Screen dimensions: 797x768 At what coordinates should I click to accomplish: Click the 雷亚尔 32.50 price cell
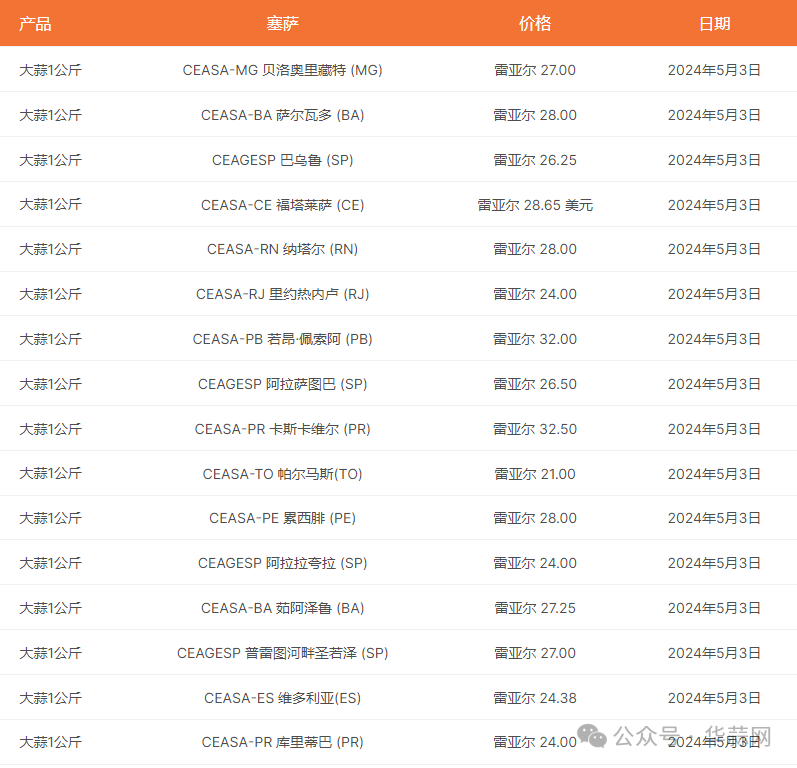pos(535,429)
